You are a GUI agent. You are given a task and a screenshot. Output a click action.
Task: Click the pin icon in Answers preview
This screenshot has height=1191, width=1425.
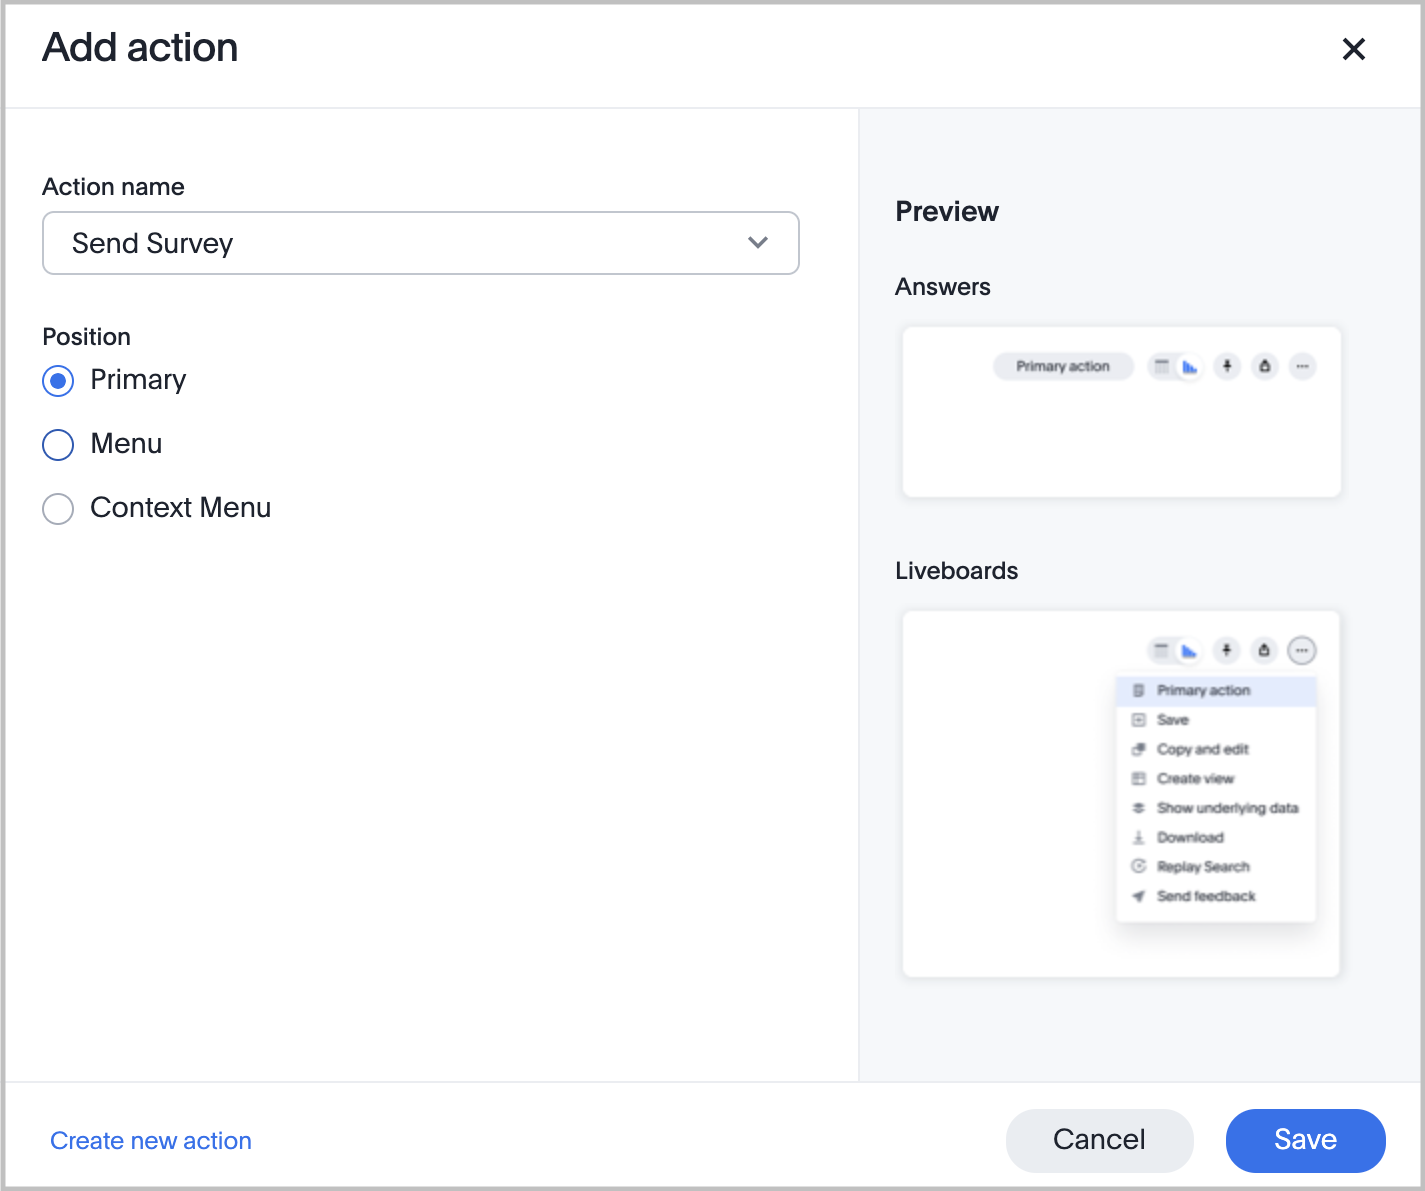click(1227, 366)
